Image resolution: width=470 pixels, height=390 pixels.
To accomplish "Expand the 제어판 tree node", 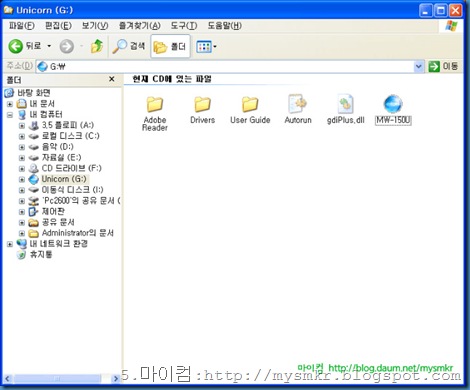I will [x=22, y=212].
